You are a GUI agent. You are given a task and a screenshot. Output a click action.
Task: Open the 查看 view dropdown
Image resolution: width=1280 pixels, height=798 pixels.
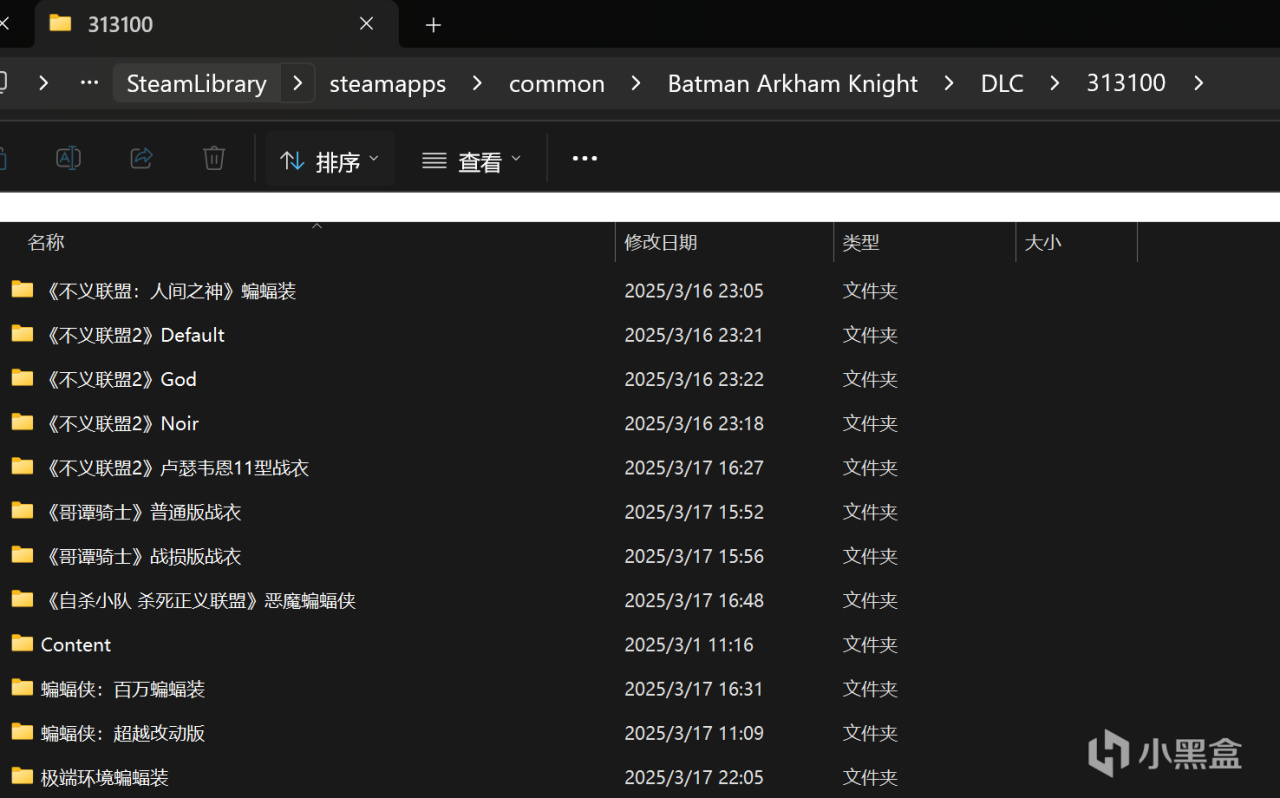click(472, 160)
